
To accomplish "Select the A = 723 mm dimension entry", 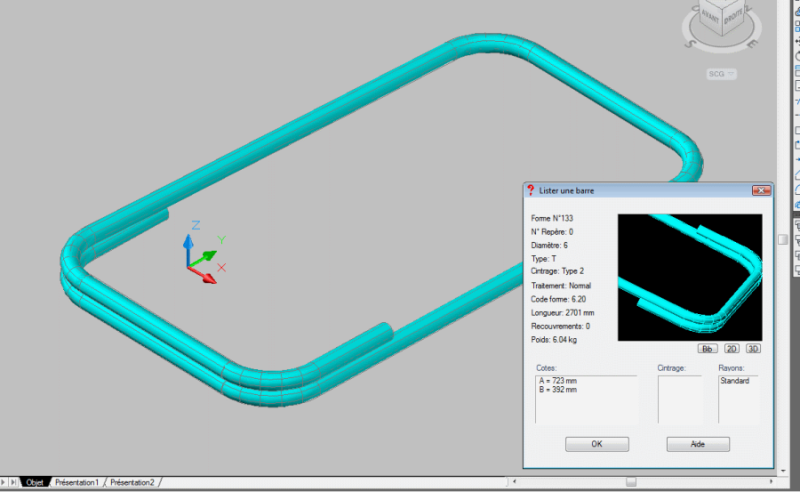I will coord(558,381).
